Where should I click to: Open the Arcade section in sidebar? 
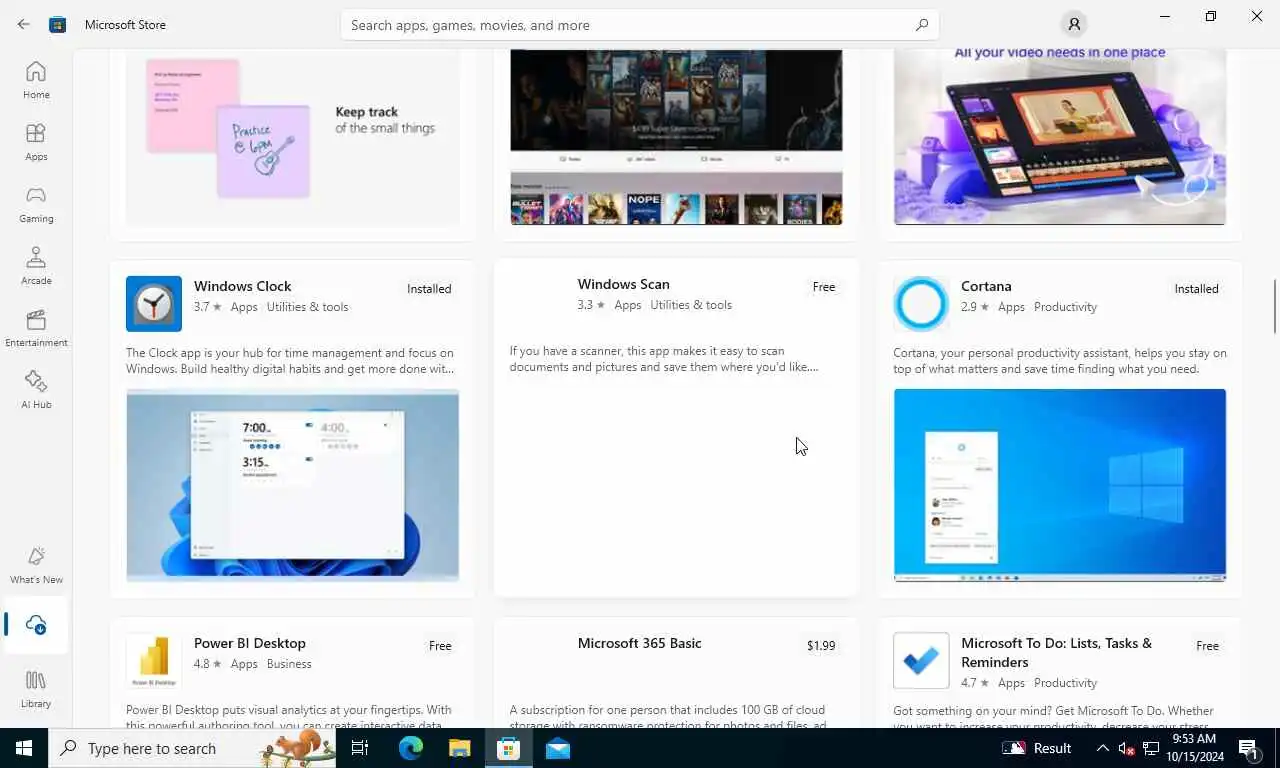36,266
